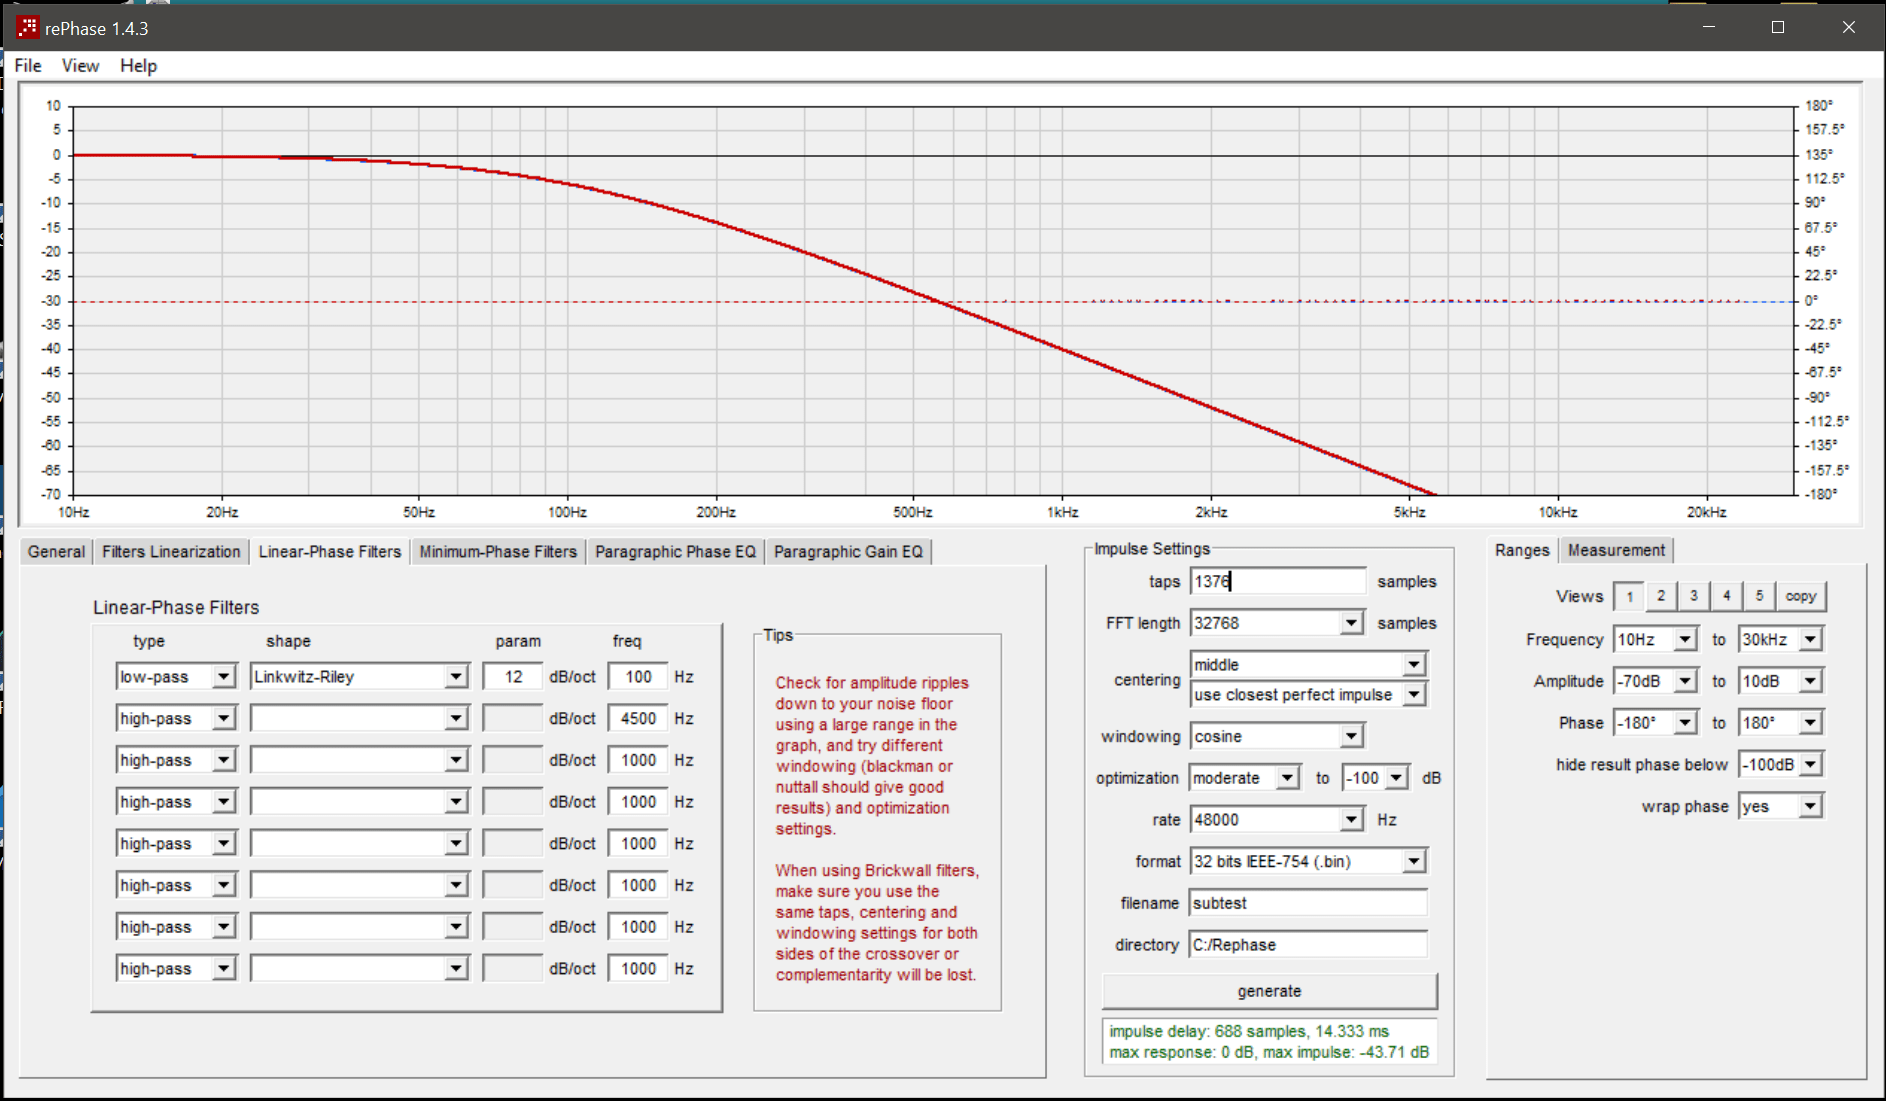Open the Amplitude 10dB dropdown
The height and width of the screenshot is (1101, 1886).
(x=1811, y=681)
